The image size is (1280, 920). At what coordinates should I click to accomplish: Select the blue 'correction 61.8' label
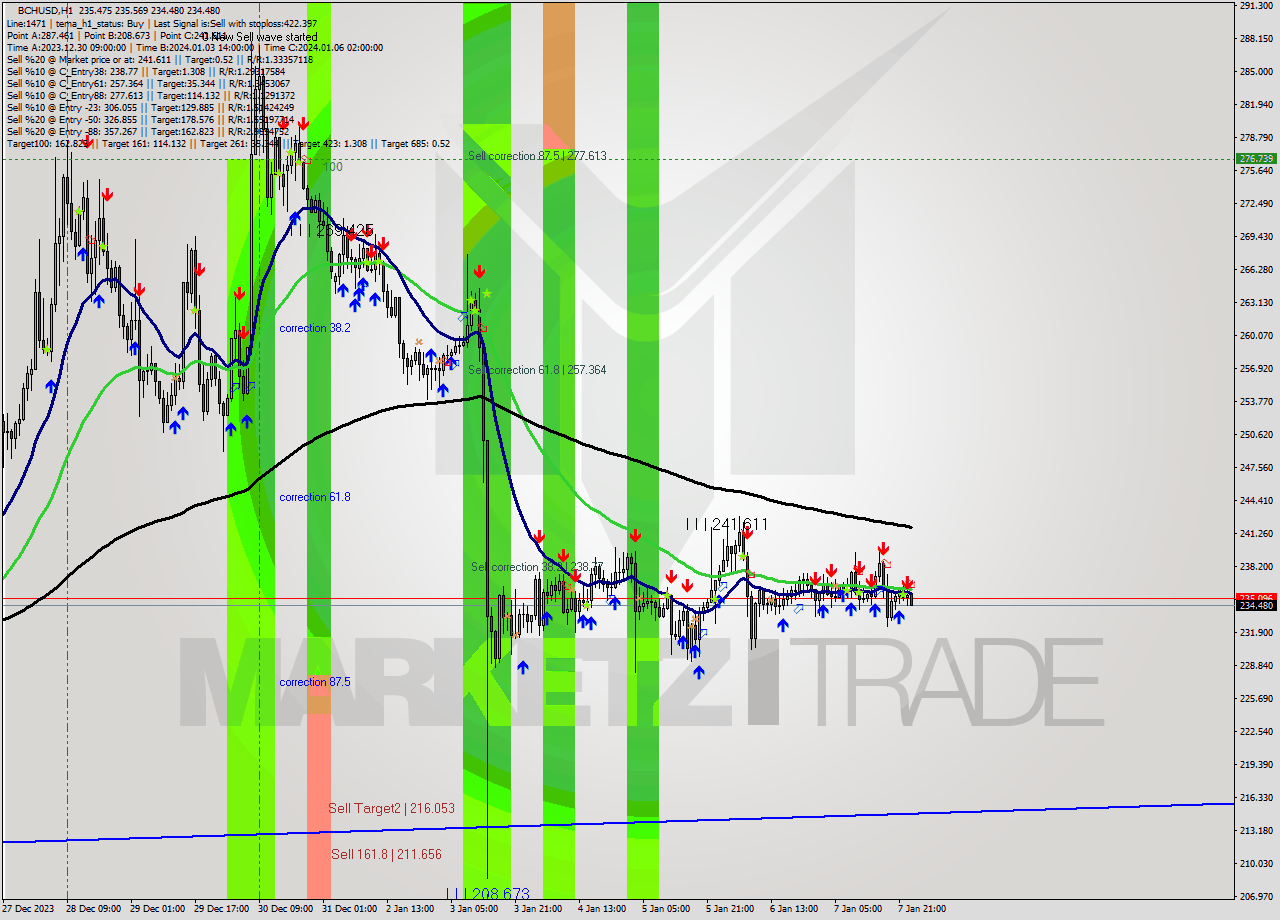[x=315, y=497]
